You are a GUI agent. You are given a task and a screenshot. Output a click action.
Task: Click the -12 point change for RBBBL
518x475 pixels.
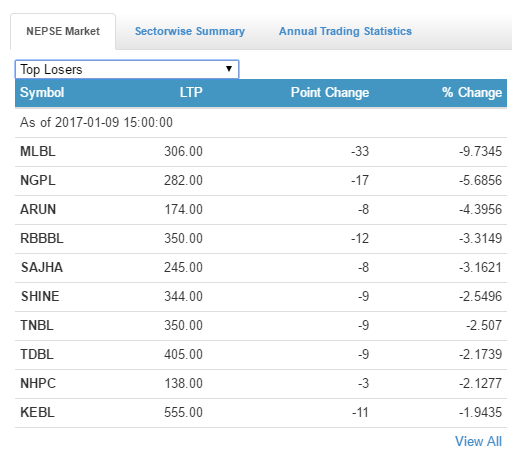(x=360, y=238)
